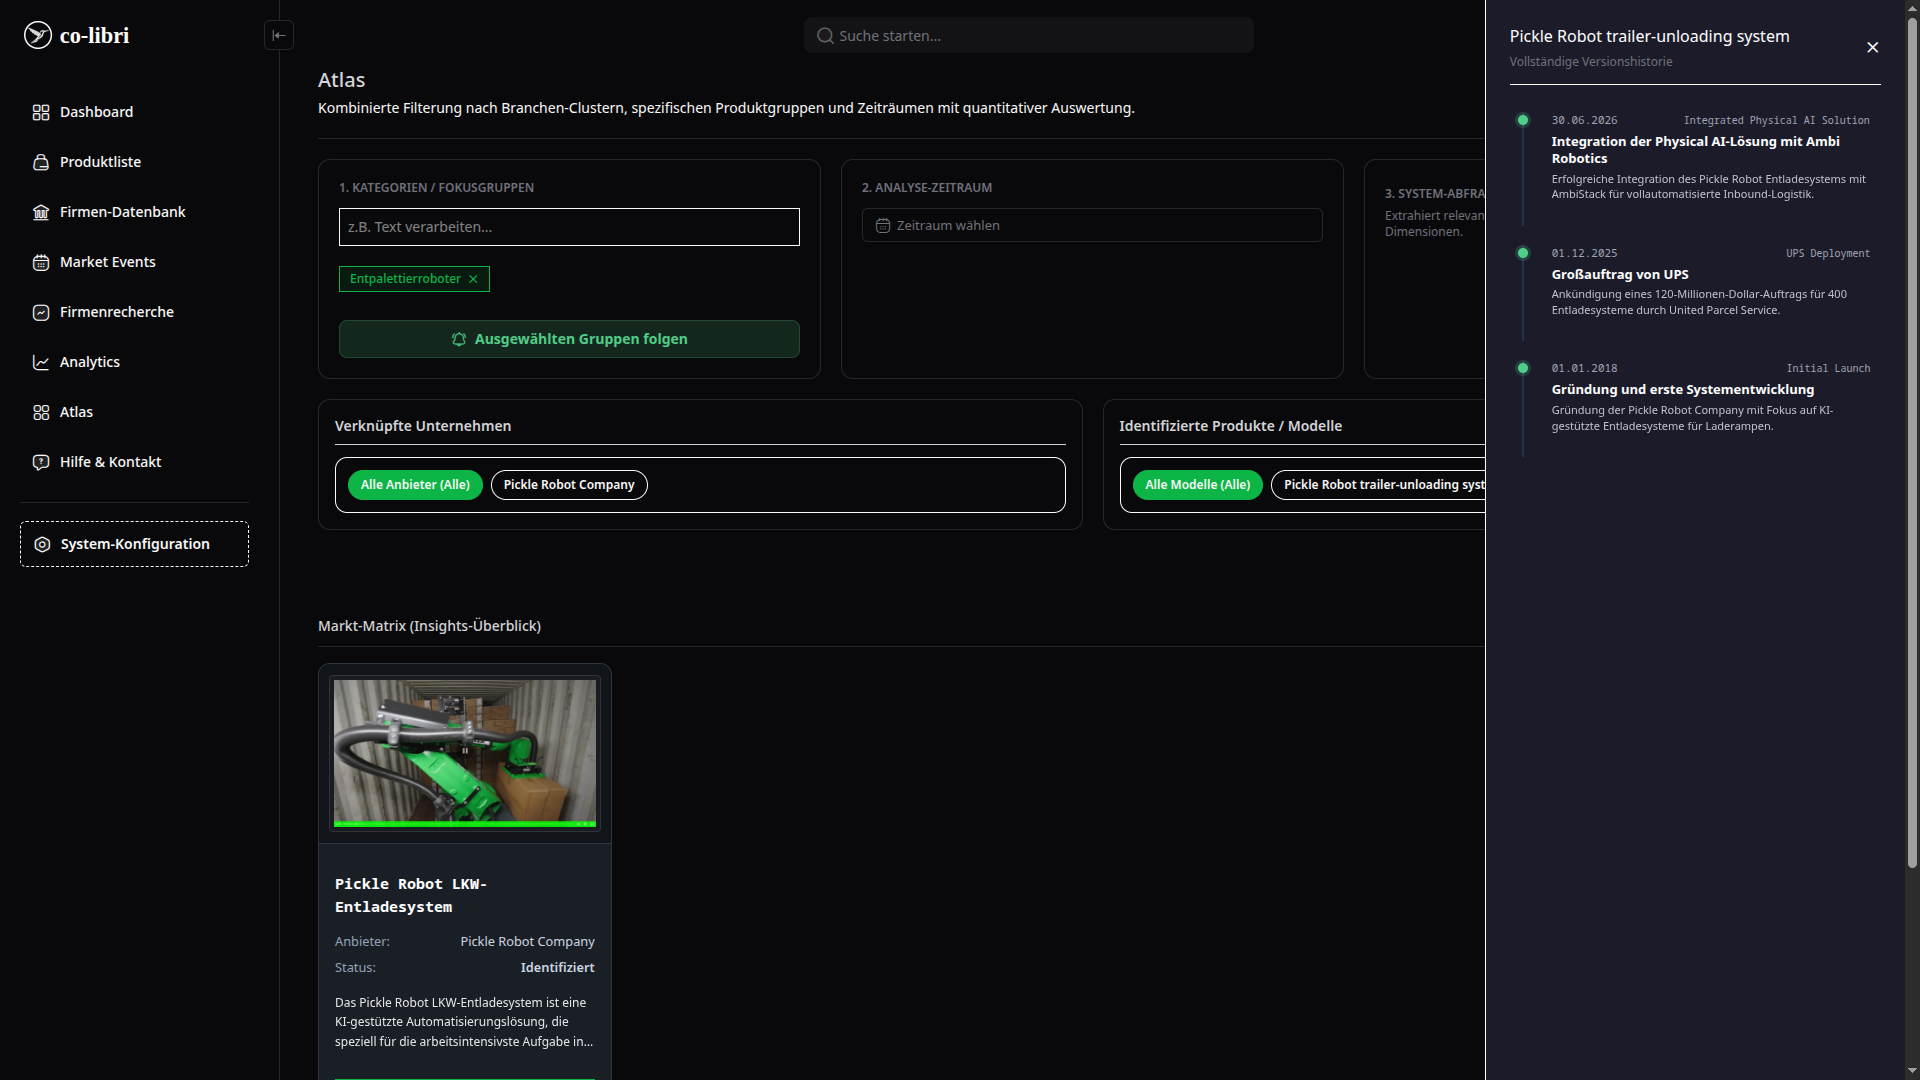Remove the Entpalettierroboter tag via its x

[473, 279]
